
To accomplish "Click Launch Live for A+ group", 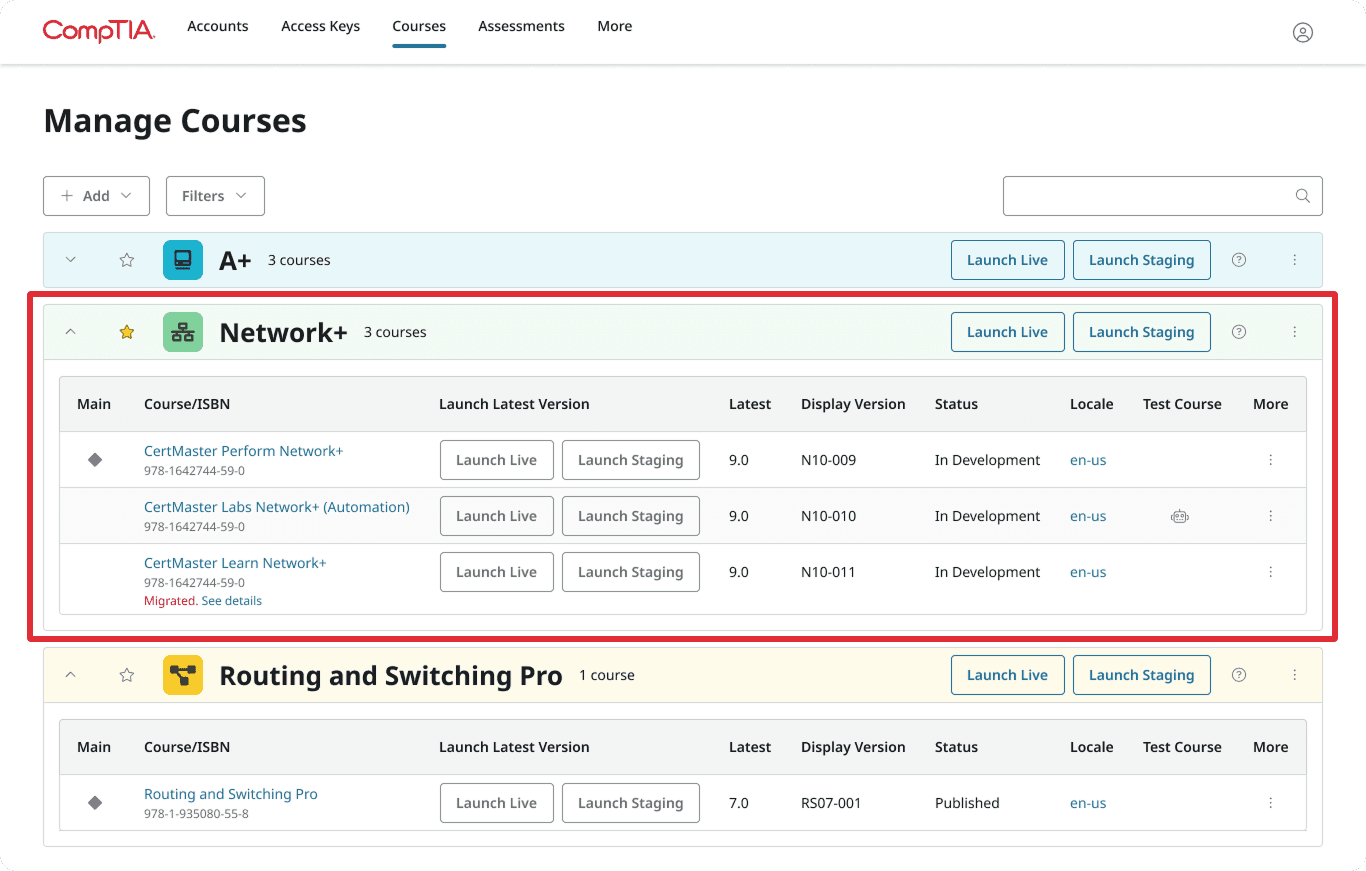I will point(1007,260).
